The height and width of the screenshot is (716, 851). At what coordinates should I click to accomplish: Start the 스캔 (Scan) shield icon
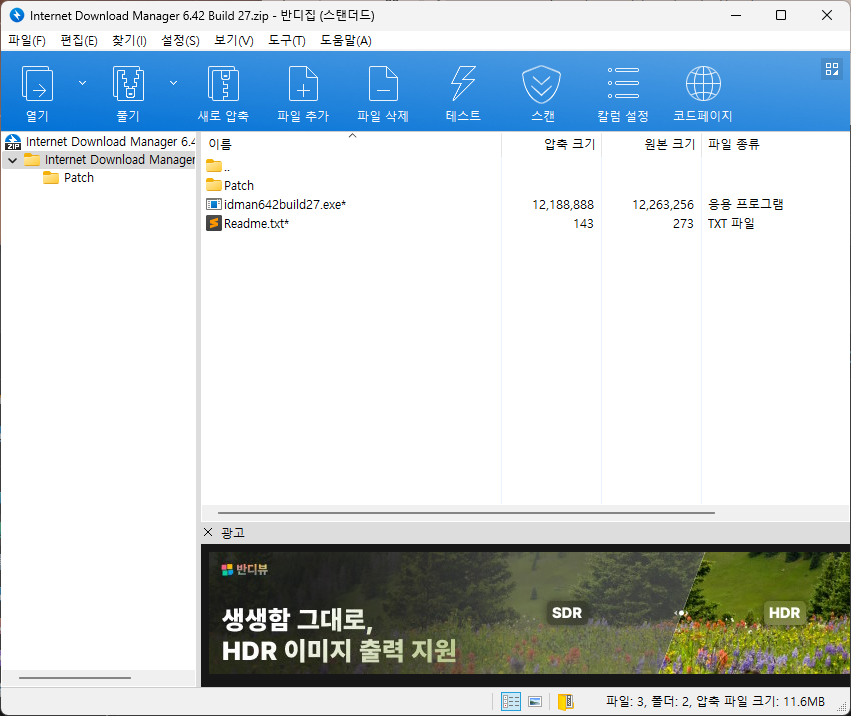(542, 93)
